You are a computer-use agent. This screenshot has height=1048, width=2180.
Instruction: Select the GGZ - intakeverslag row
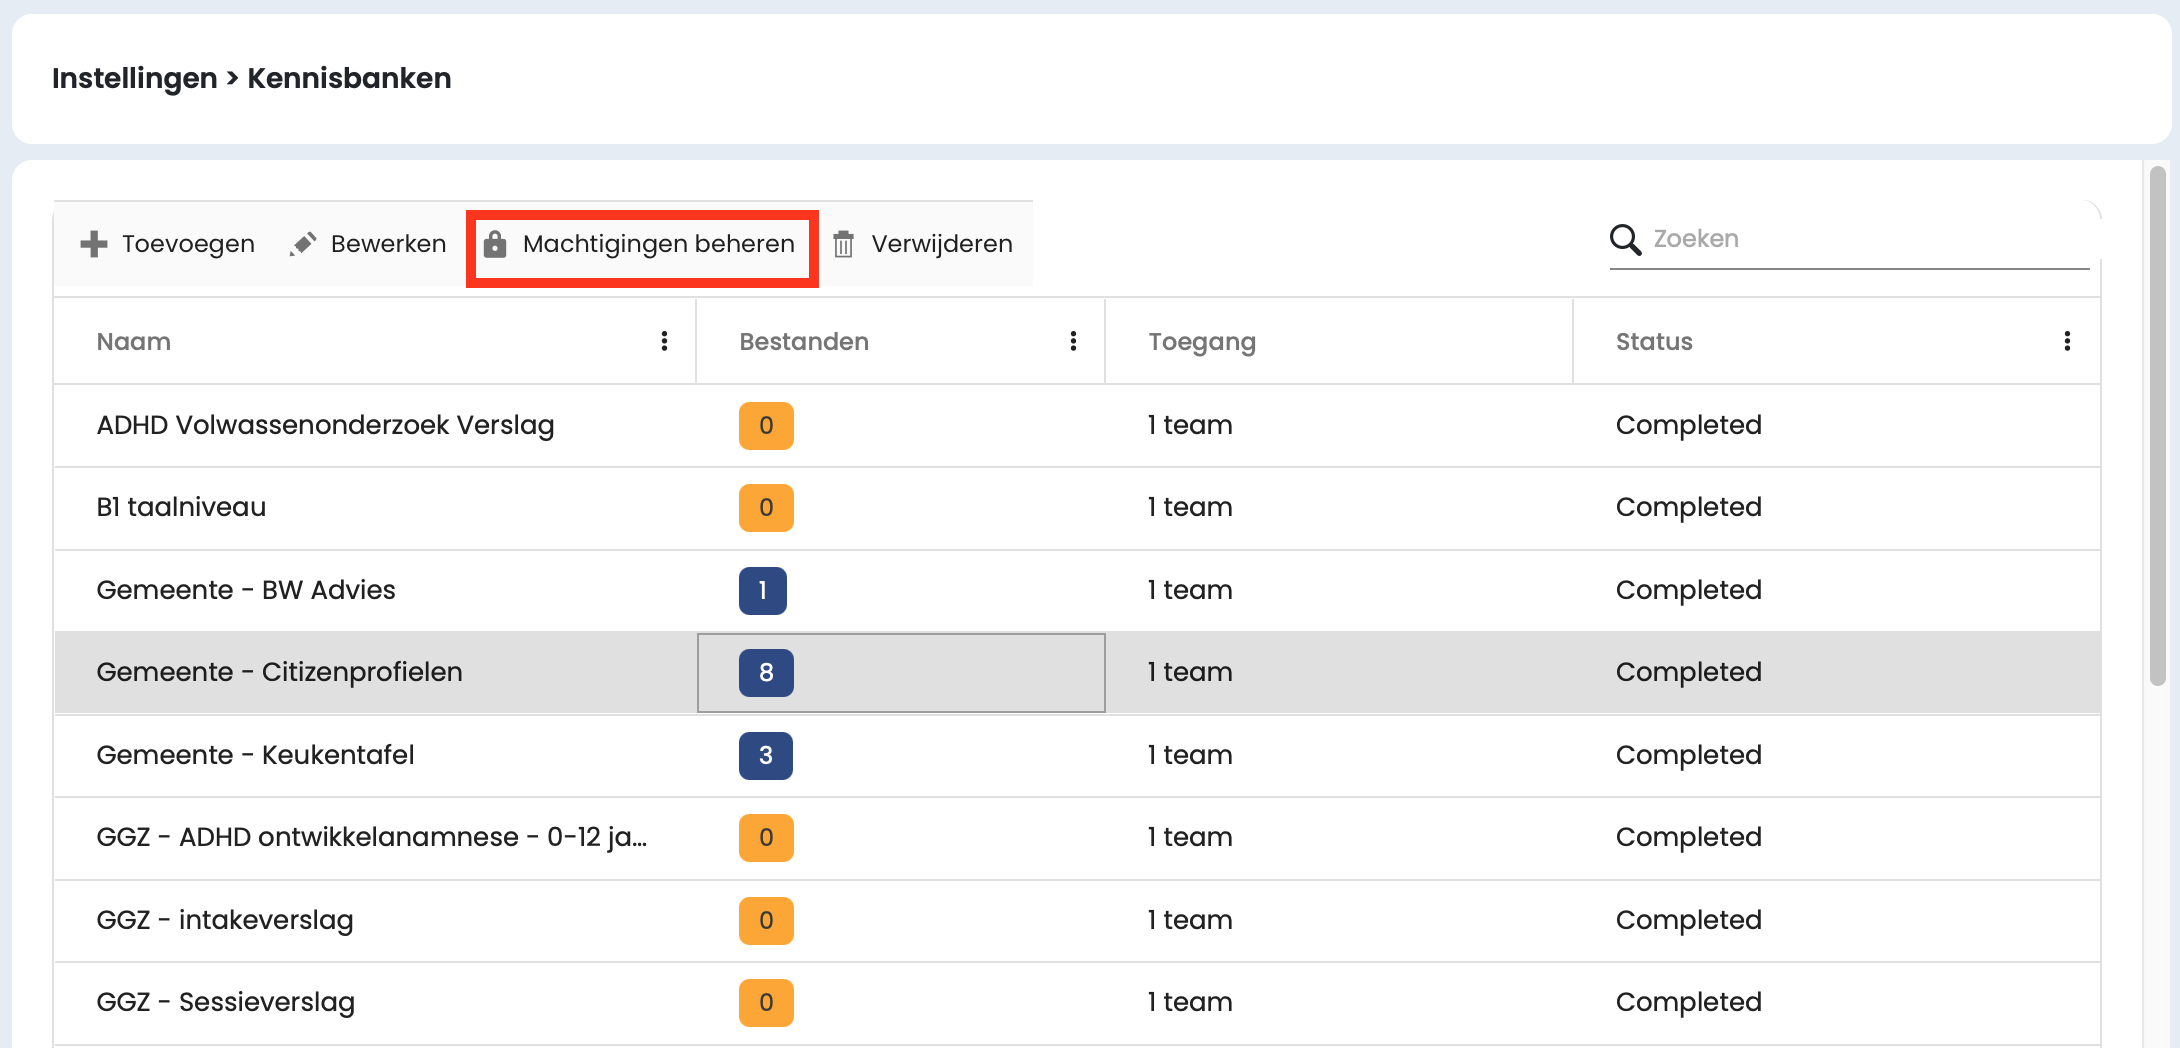tap(225, 920)
